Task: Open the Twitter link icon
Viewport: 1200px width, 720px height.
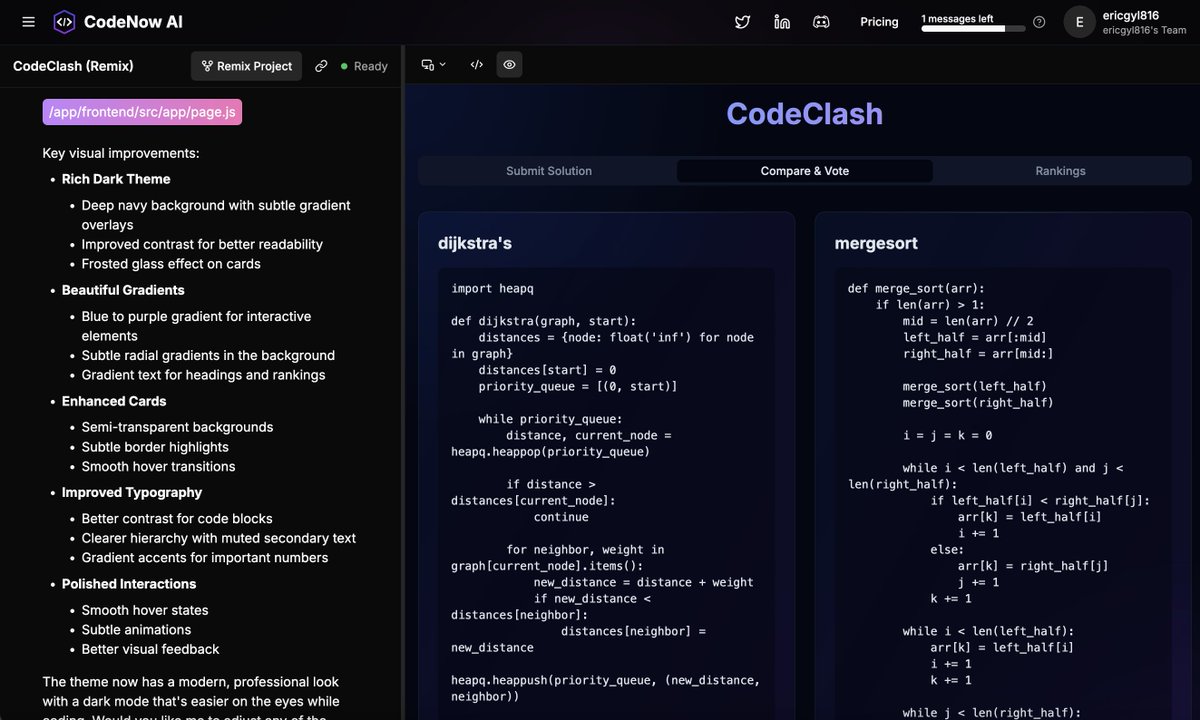Action: pos(742,22)
